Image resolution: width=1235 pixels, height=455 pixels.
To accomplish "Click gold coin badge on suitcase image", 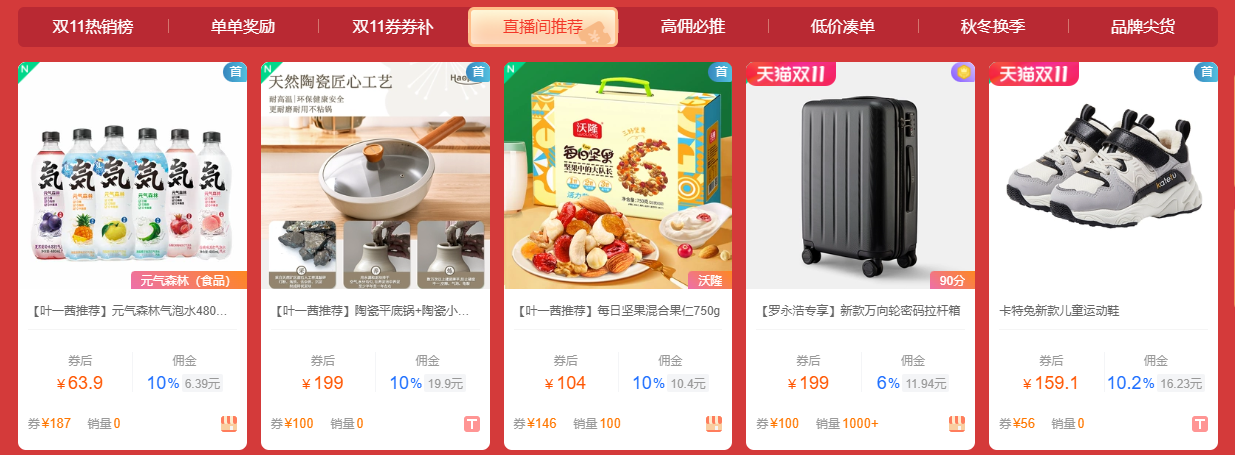I will [963, 71].
